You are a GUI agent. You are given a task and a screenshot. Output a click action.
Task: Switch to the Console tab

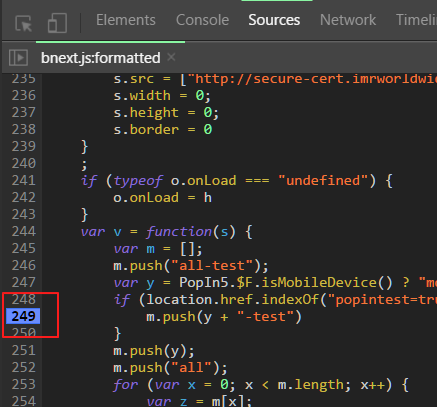[202, 20]
